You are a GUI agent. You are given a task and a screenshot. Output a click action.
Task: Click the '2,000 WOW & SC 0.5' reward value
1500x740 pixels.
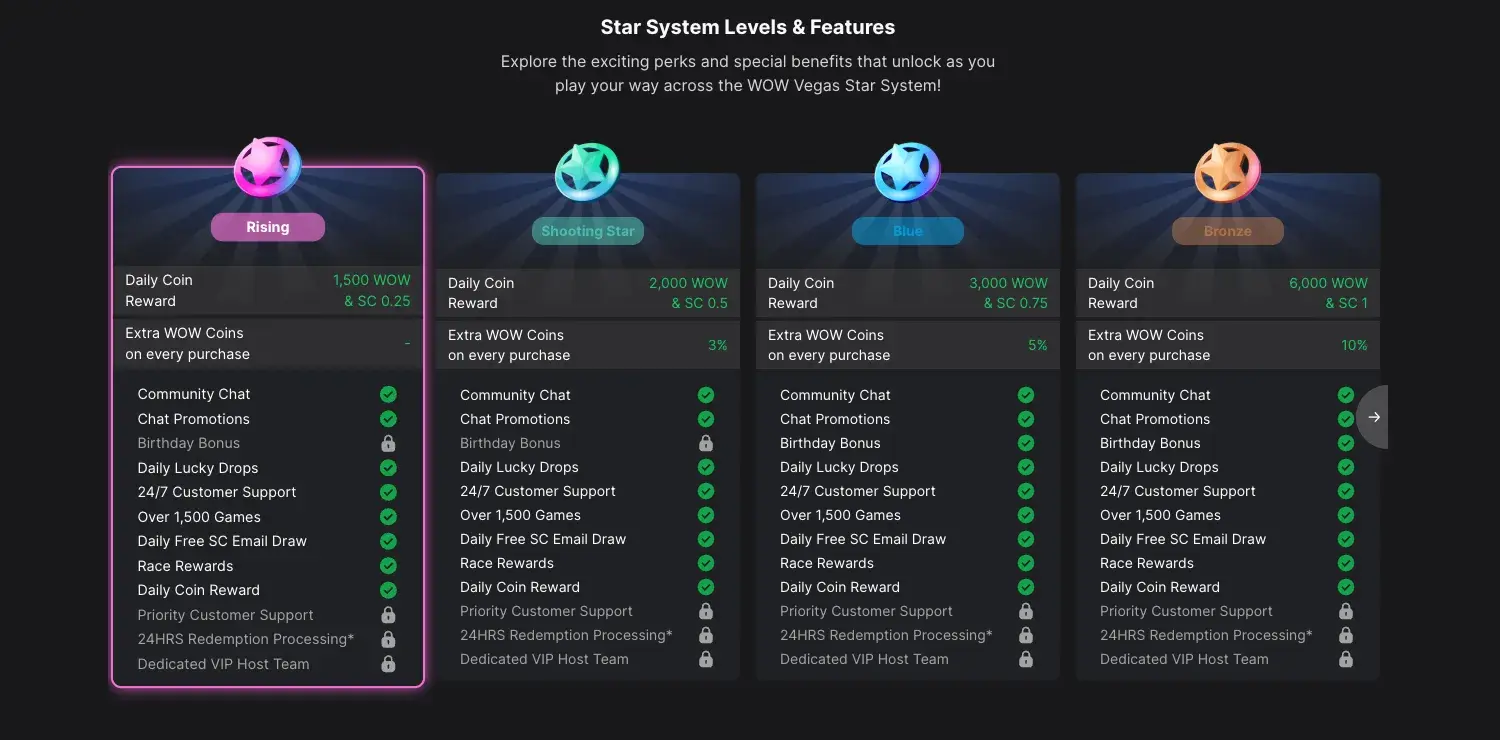(x=689, y=293)
